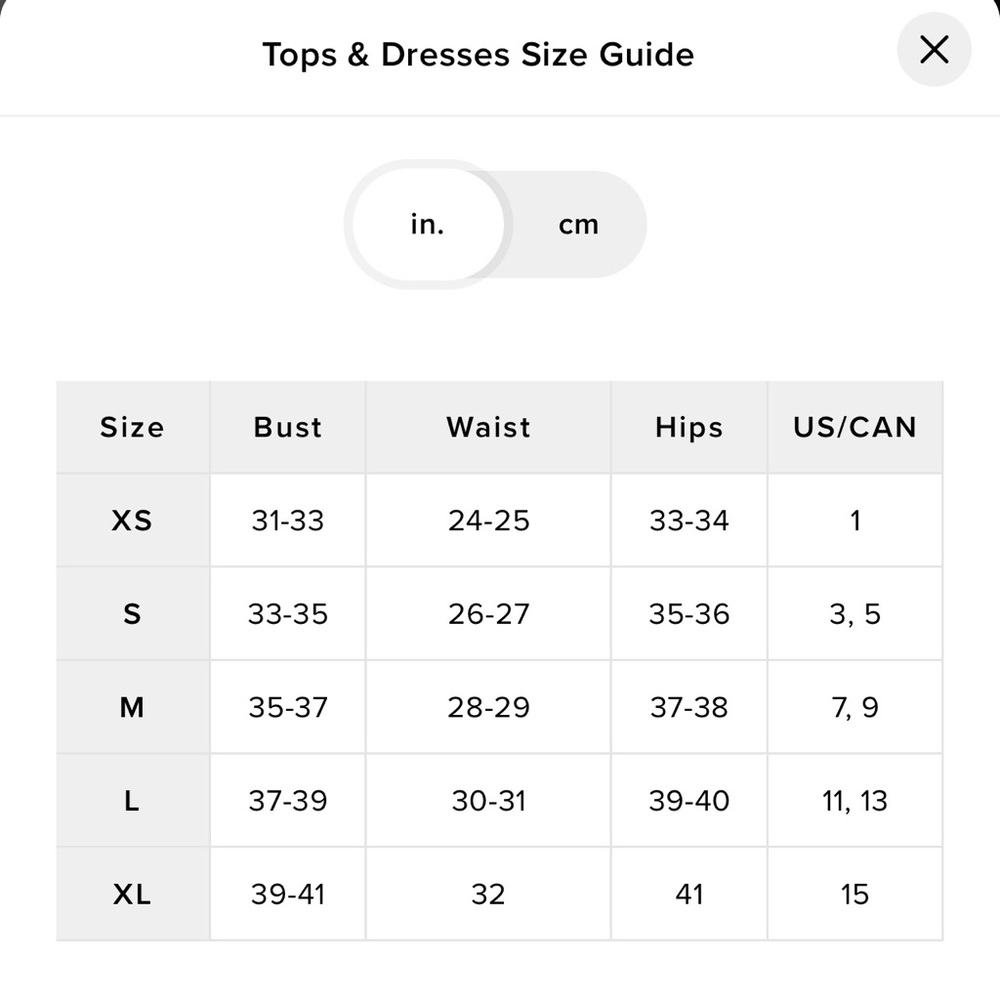This screenshot has width=1000, height=1000.
Task: Click the US/CAN column header
Action: 855,427
